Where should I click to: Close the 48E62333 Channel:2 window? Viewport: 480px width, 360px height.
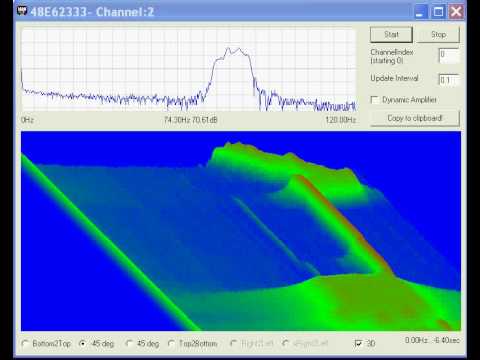pos(456,12)
